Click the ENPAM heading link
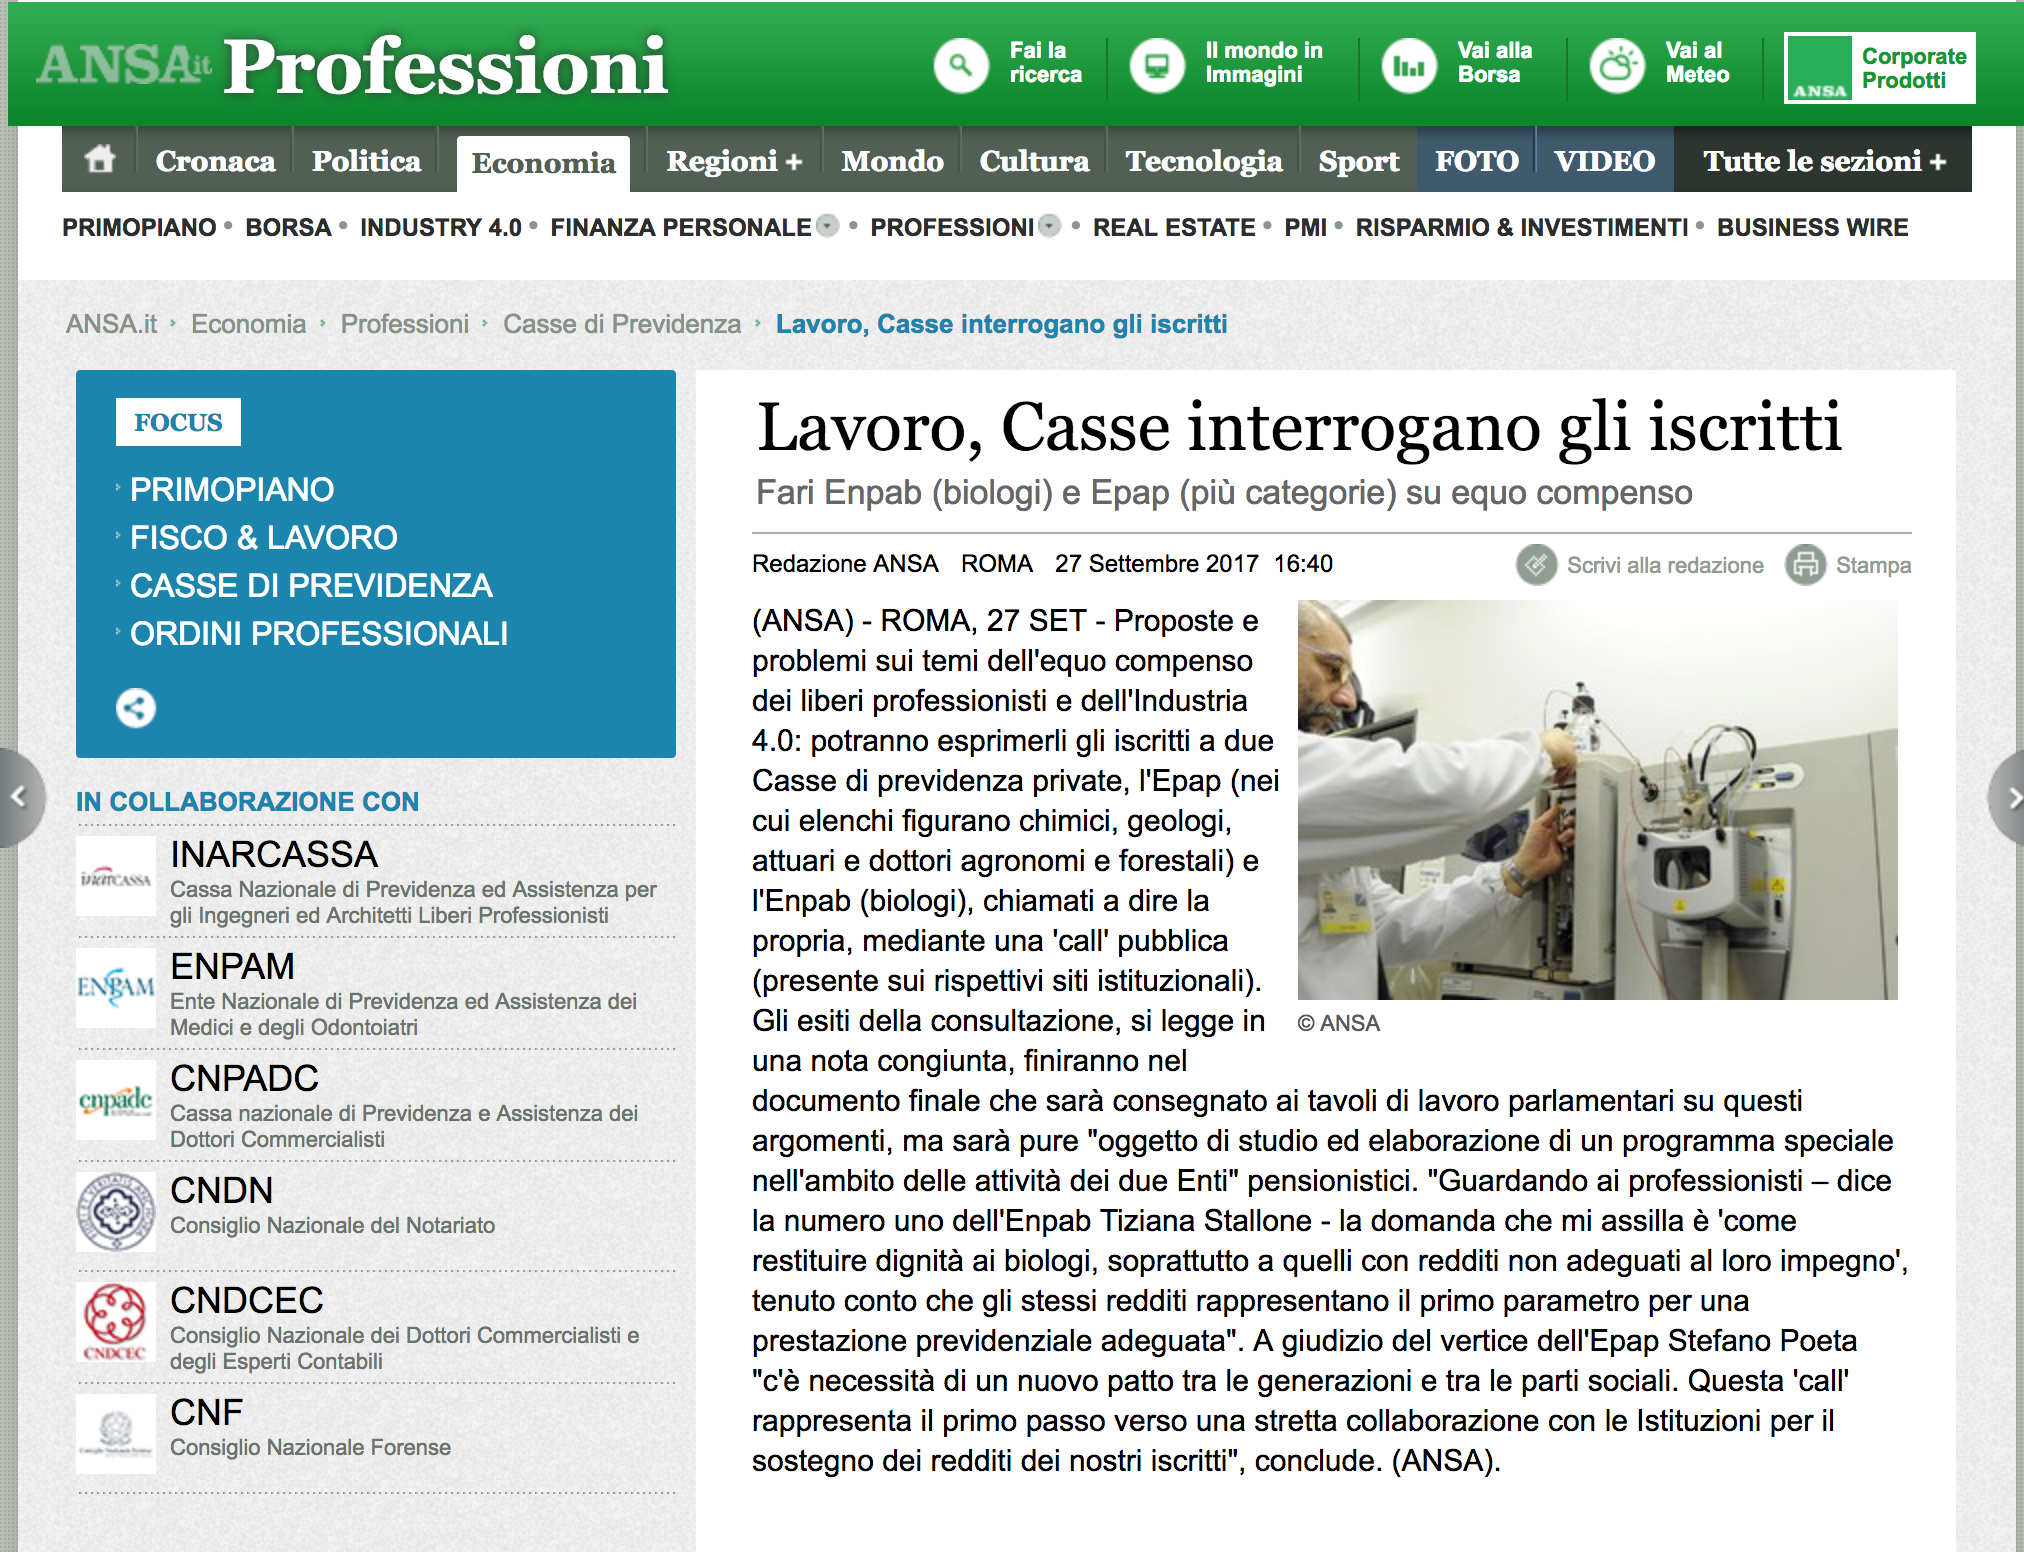 click(x=232, y=967)
